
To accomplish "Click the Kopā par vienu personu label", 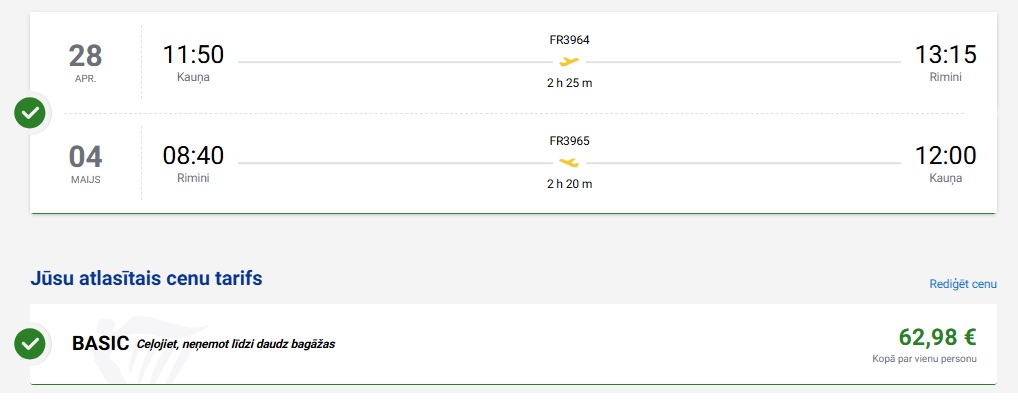I will pos(924,359).
